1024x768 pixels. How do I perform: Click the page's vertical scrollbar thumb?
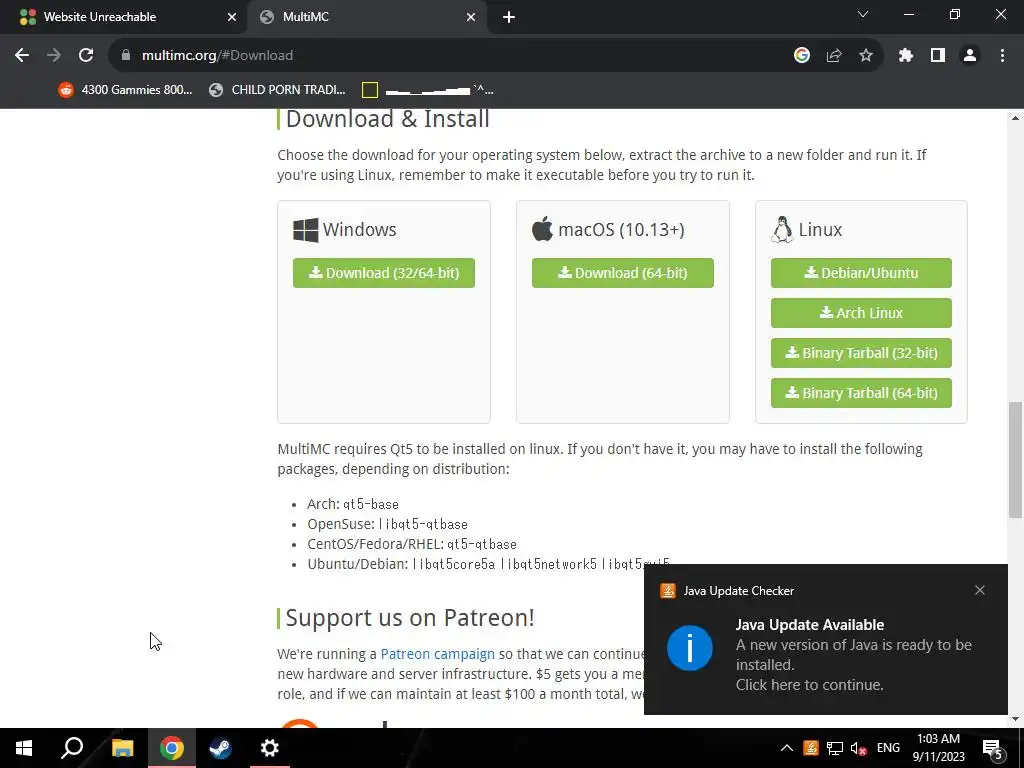(x=1015, y=460)
